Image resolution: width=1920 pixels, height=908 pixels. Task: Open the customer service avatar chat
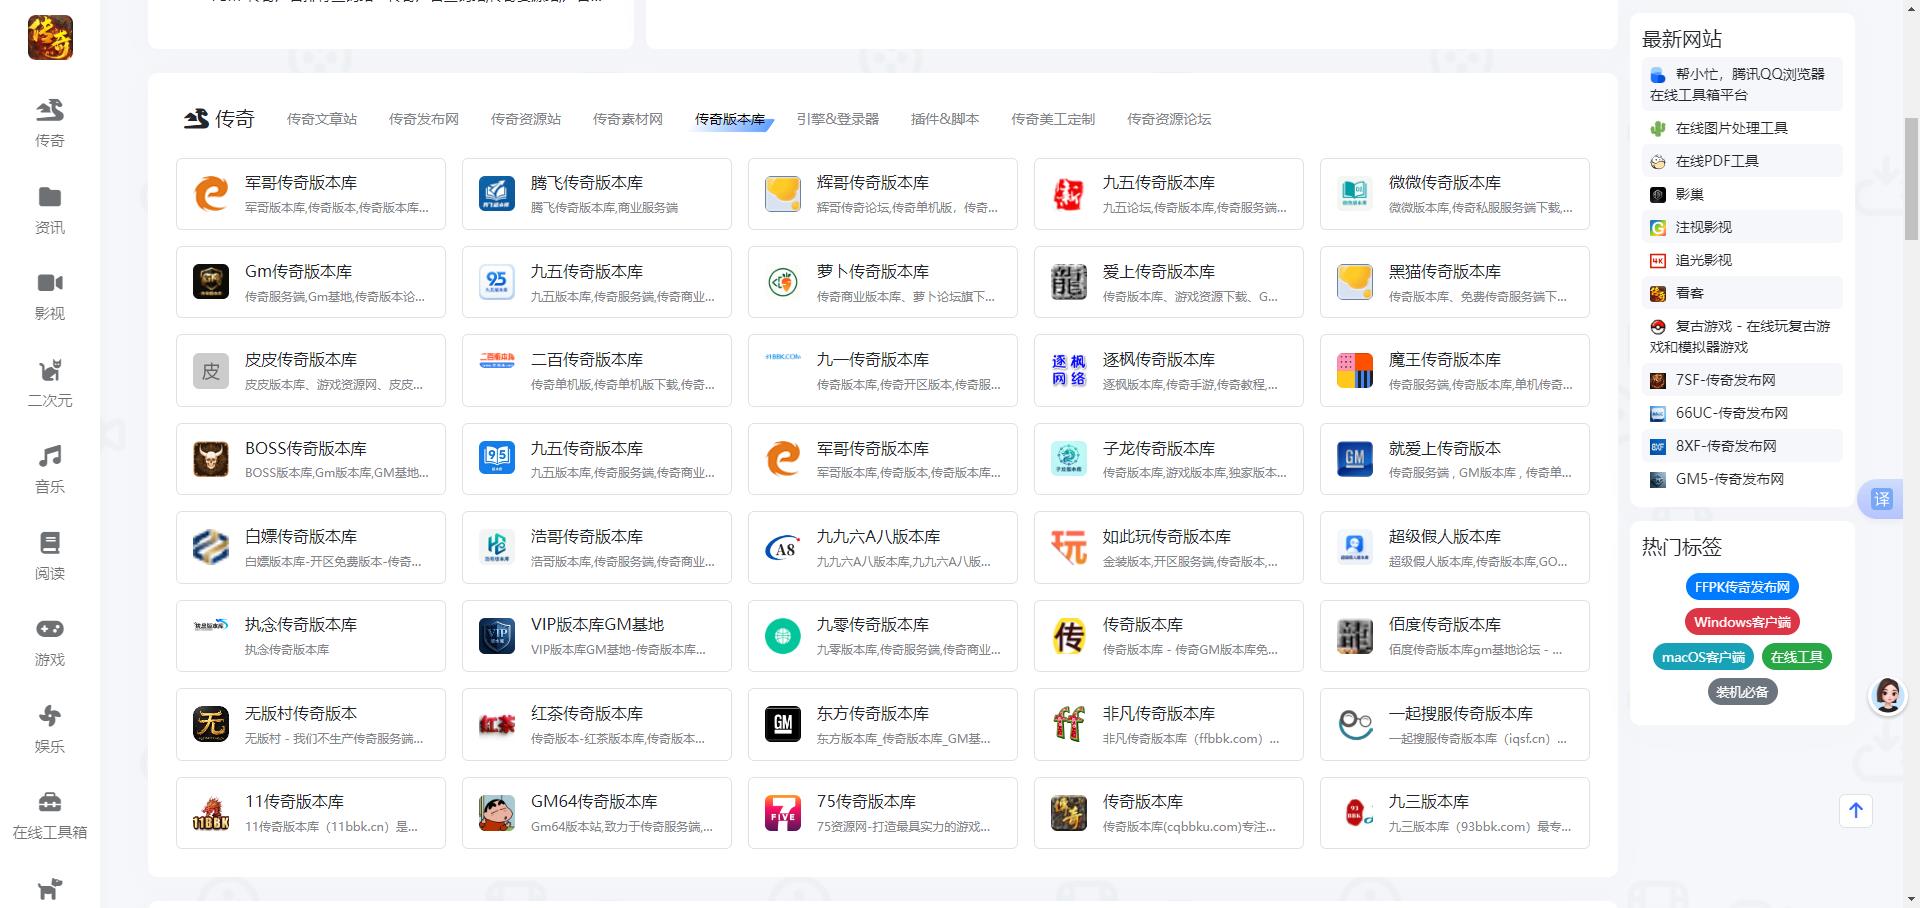1888,695
